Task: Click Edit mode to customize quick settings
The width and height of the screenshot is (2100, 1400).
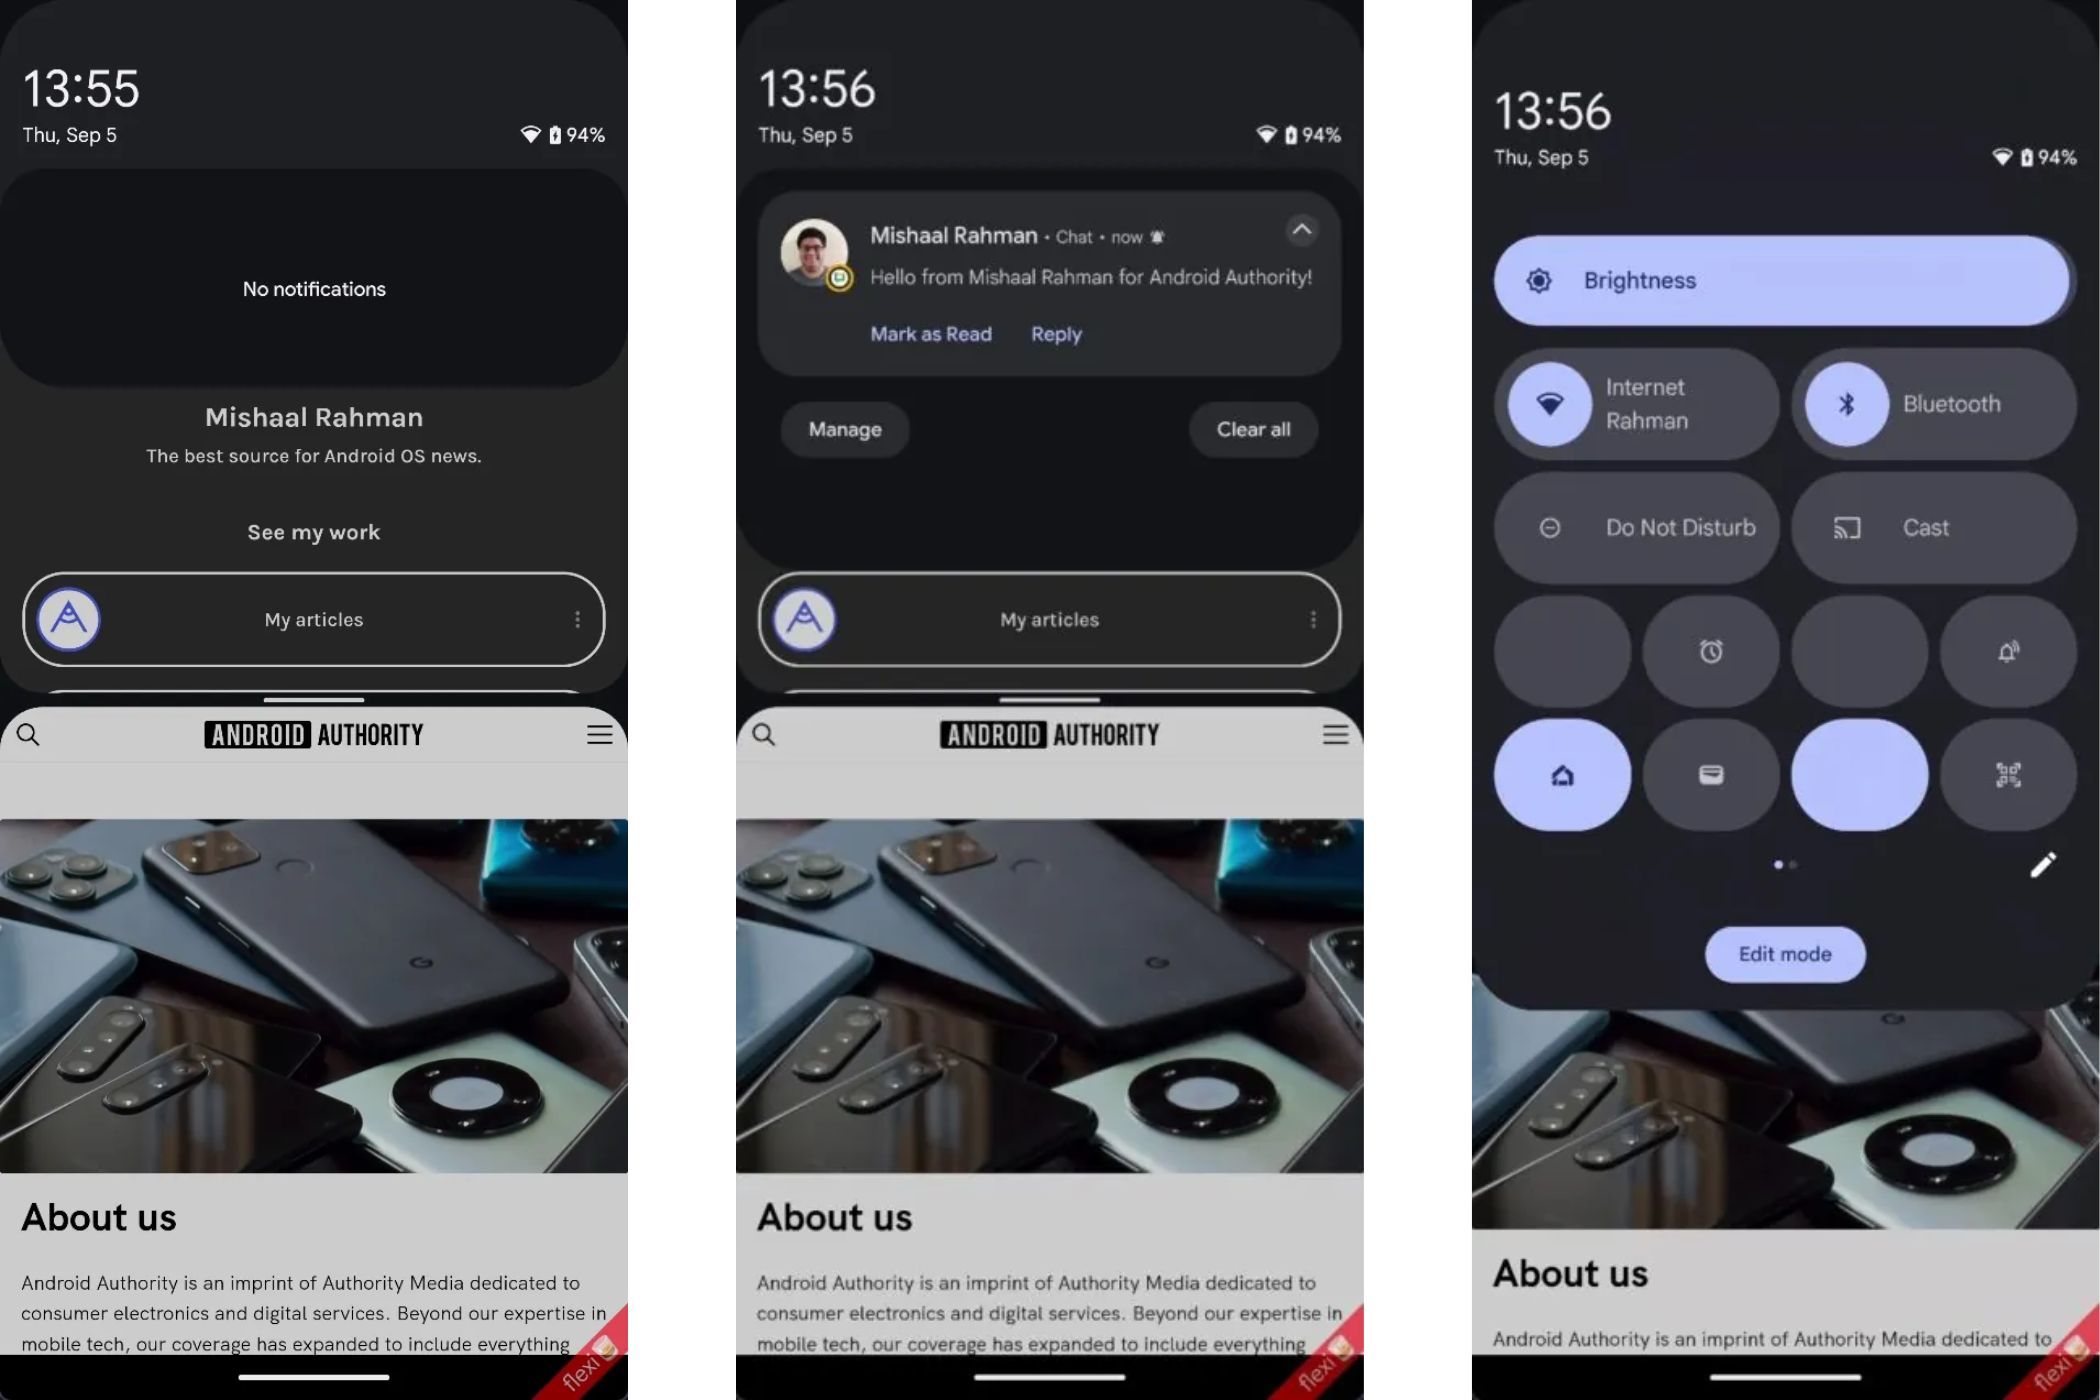Action: click(1784, 953)
